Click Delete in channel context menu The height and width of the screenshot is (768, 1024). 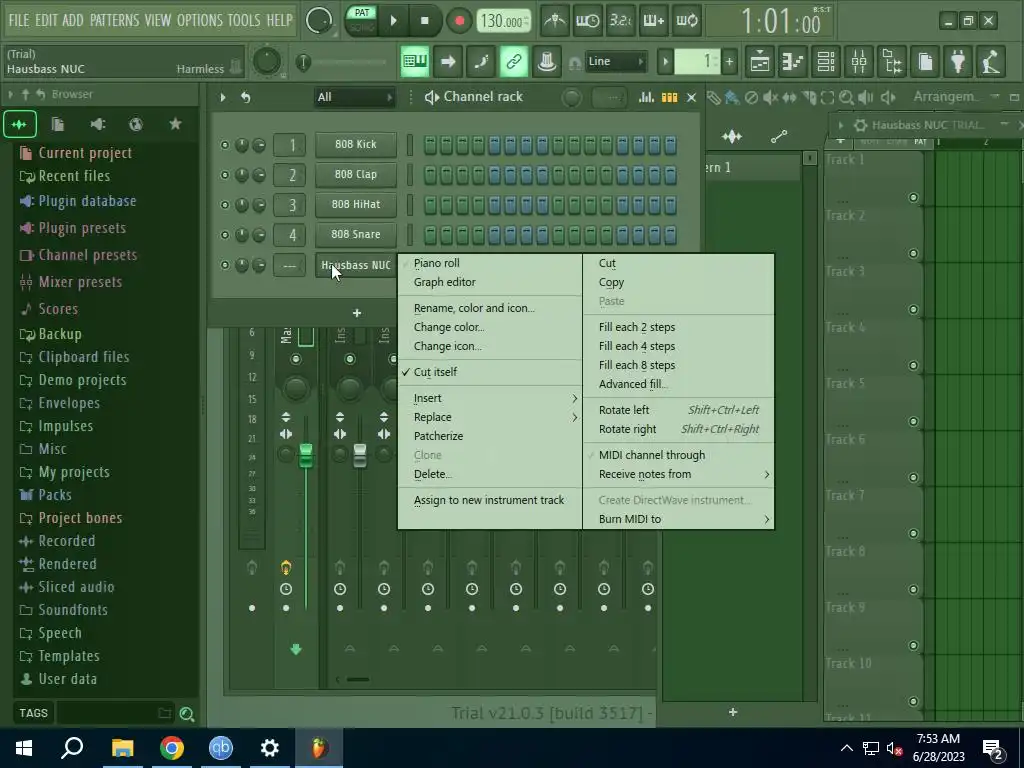coord(432,474)
